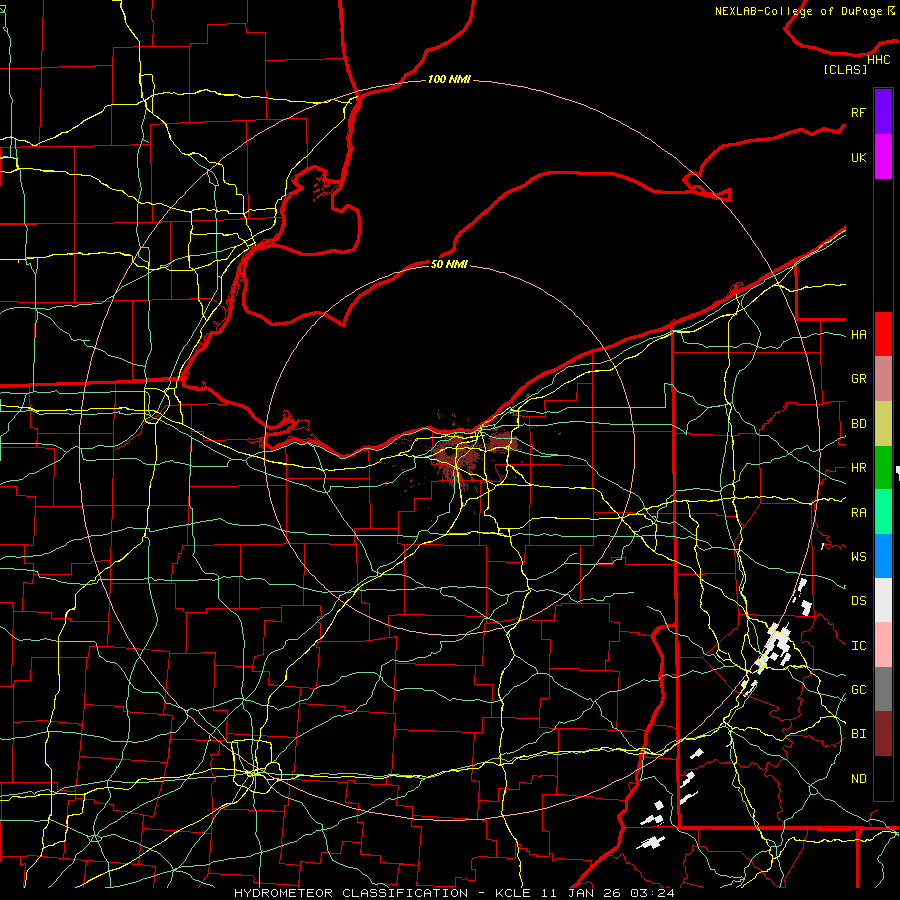Click the "HR" legend label
Screen dimensions: 900x900
click(859, 468)
